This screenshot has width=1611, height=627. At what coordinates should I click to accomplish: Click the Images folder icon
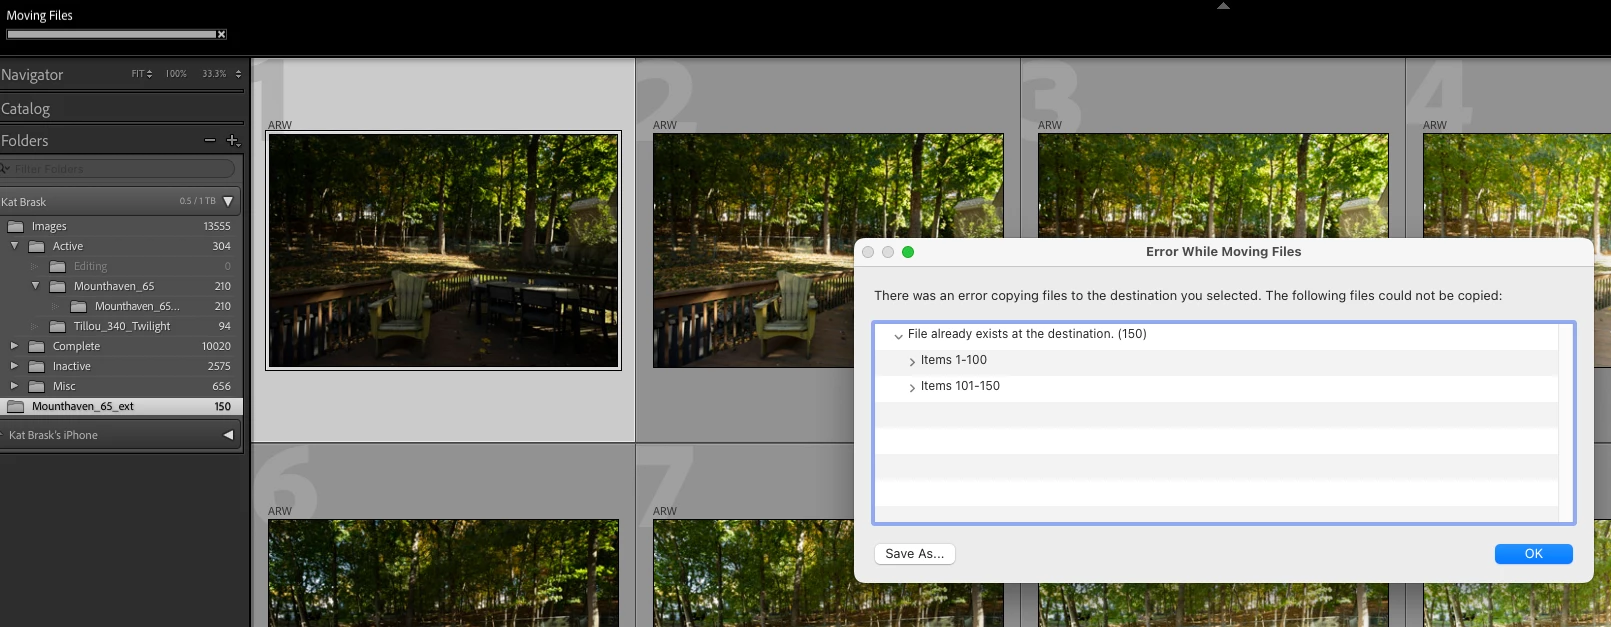[16, 226]
